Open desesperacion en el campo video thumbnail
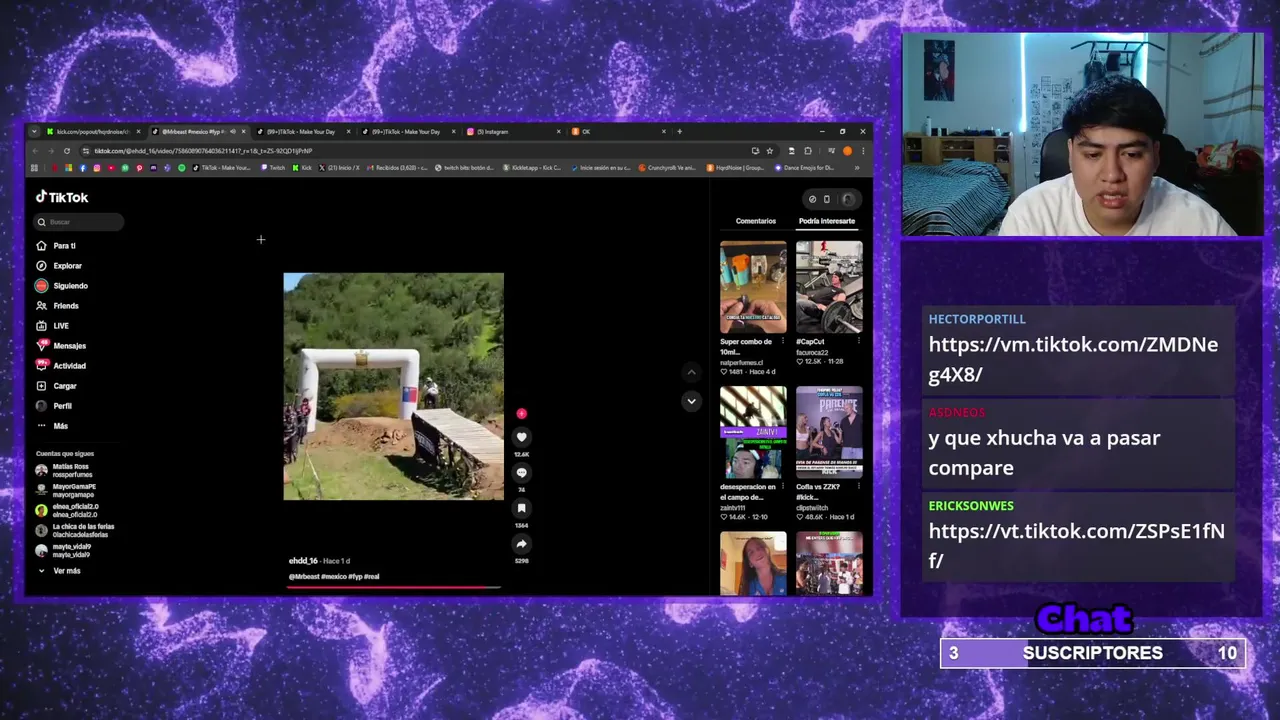Viewport: 1280px width, 720px height. point(753,432)
